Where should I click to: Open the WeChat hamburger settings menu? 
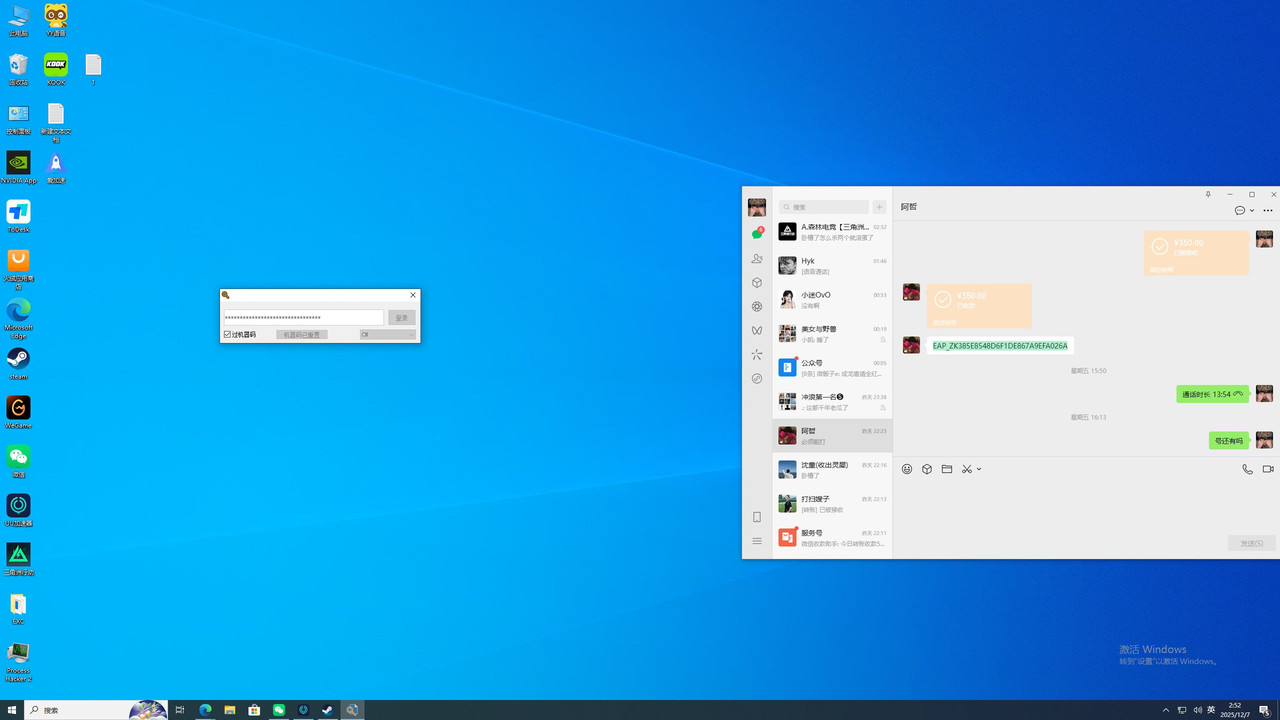click(757, 541)
